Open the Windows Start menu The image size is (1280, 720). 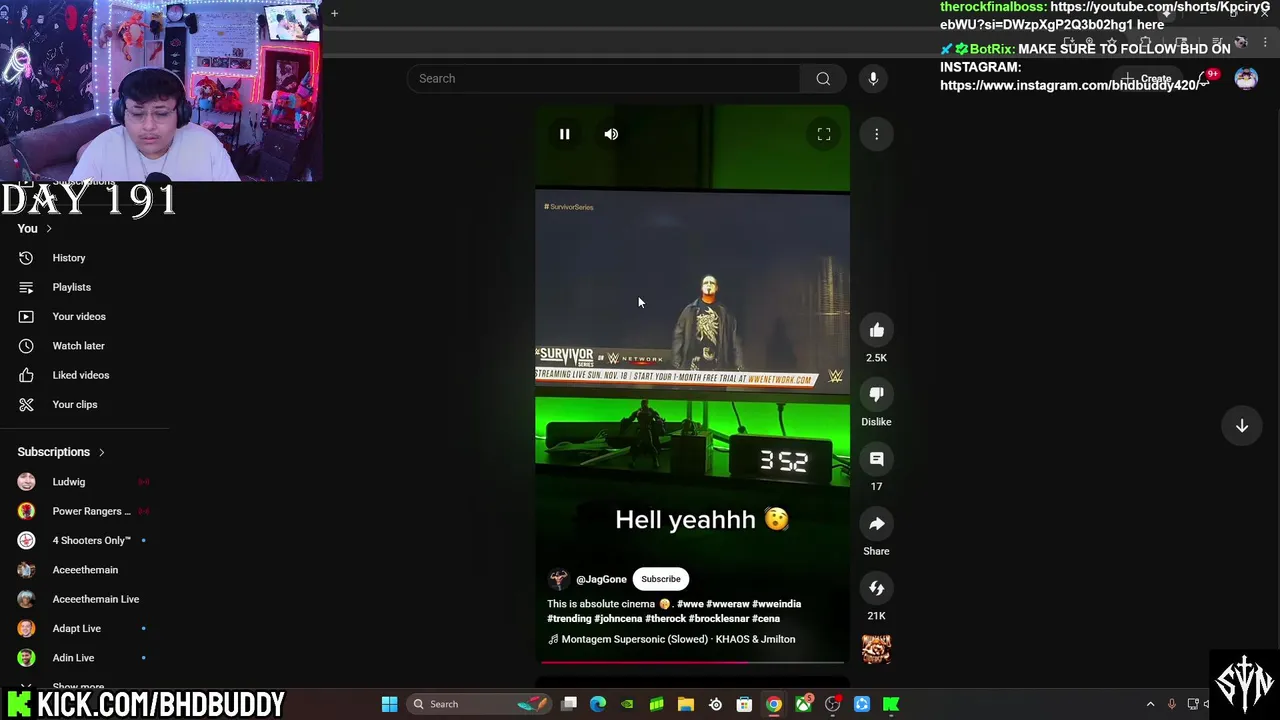(389, 704)
